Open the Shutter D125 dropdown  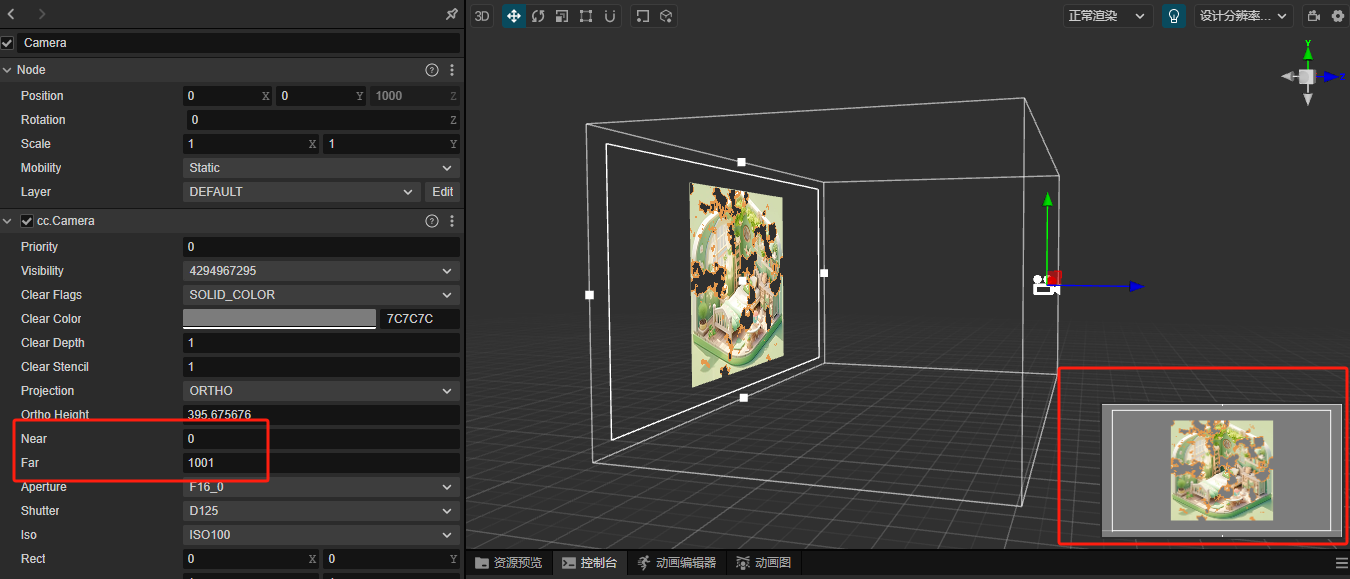pyautogui.click(x=321, y=511)
